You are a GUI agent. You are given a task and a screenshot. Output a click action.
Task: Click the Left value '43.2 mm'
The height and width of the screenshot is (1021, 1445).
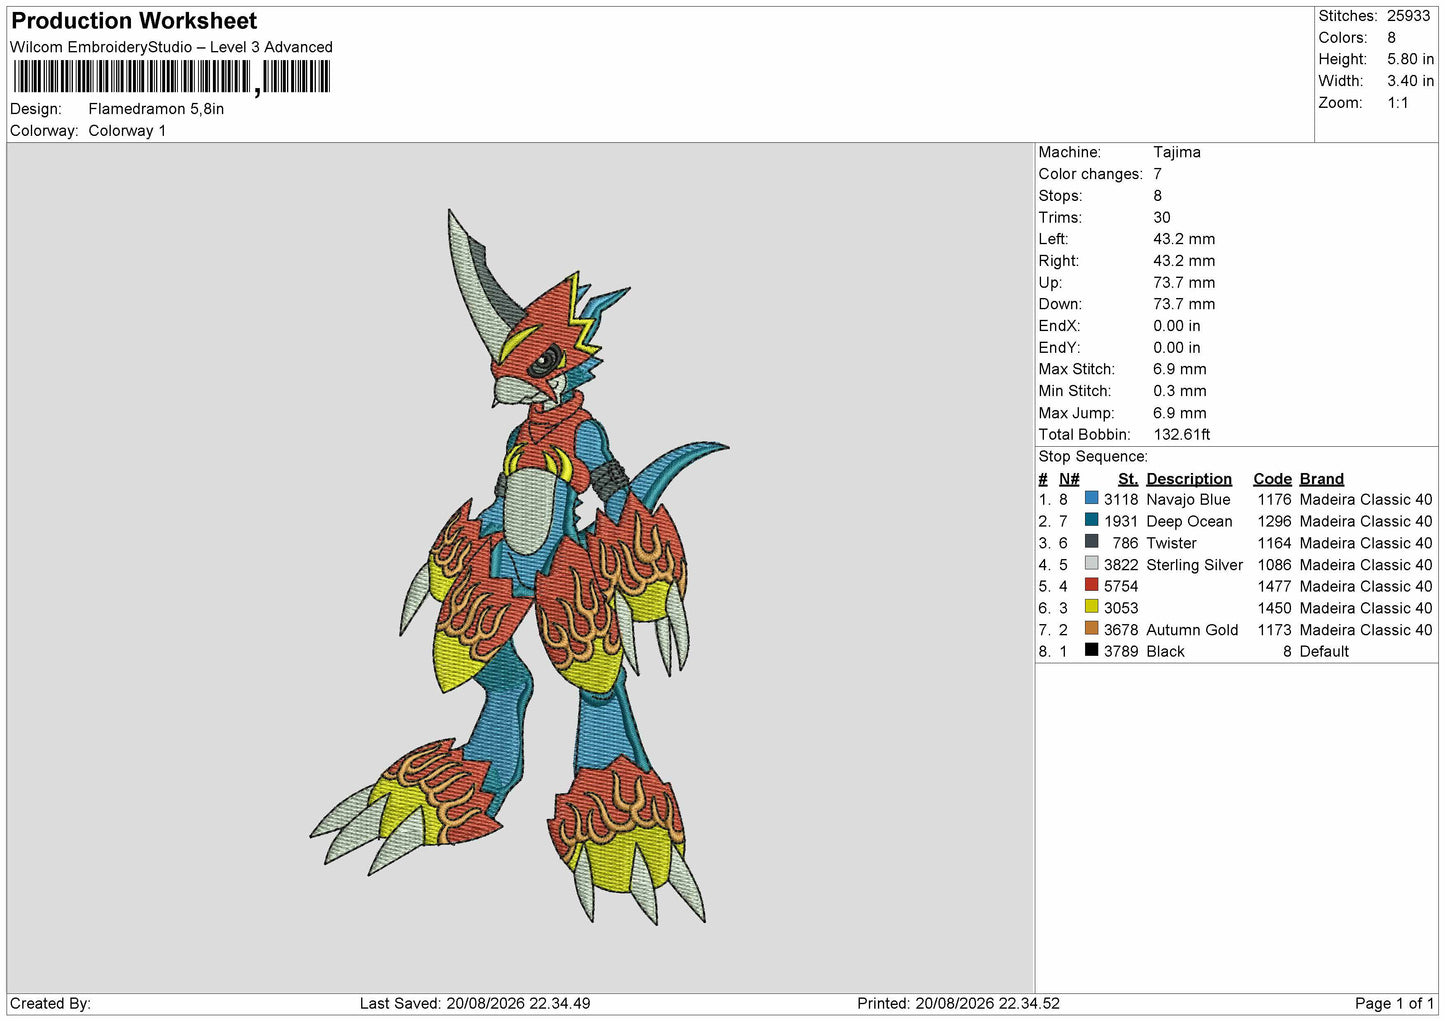pos(1184,239)
